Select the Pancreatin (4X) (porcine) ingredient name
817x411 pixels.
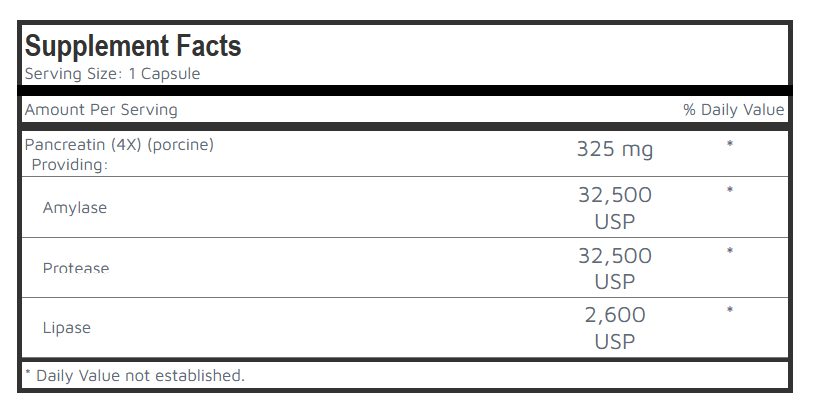tap(119, 144)
